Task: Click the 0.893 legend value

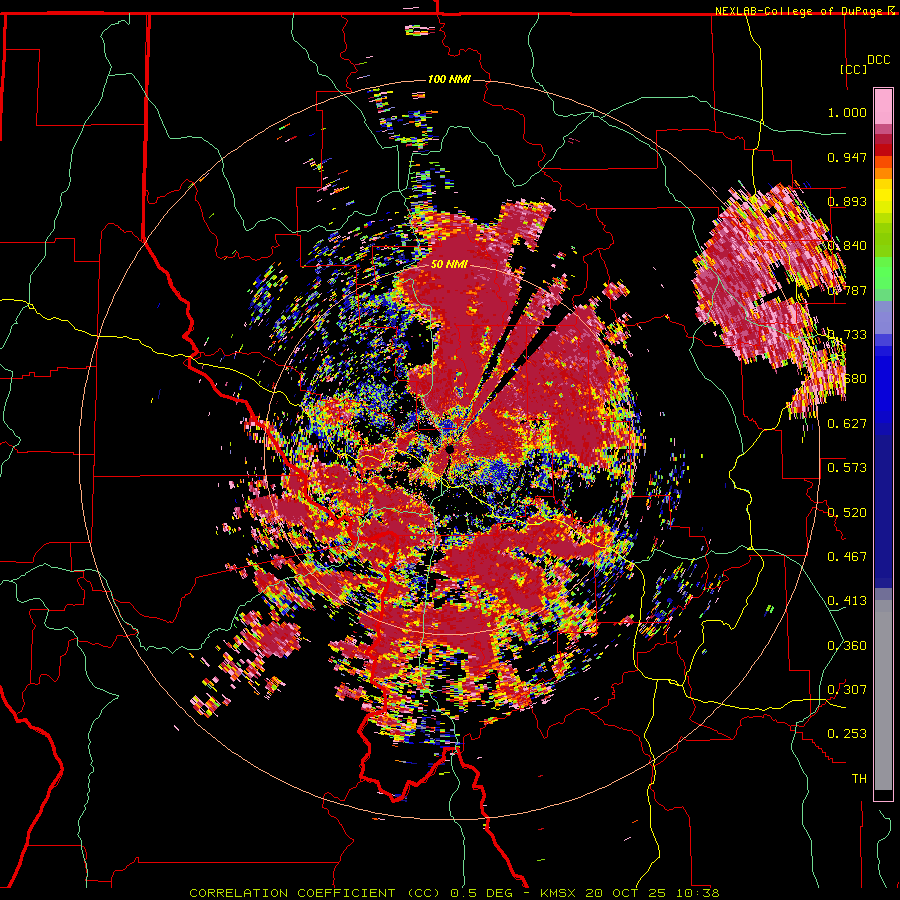Action: pos(847,201)
